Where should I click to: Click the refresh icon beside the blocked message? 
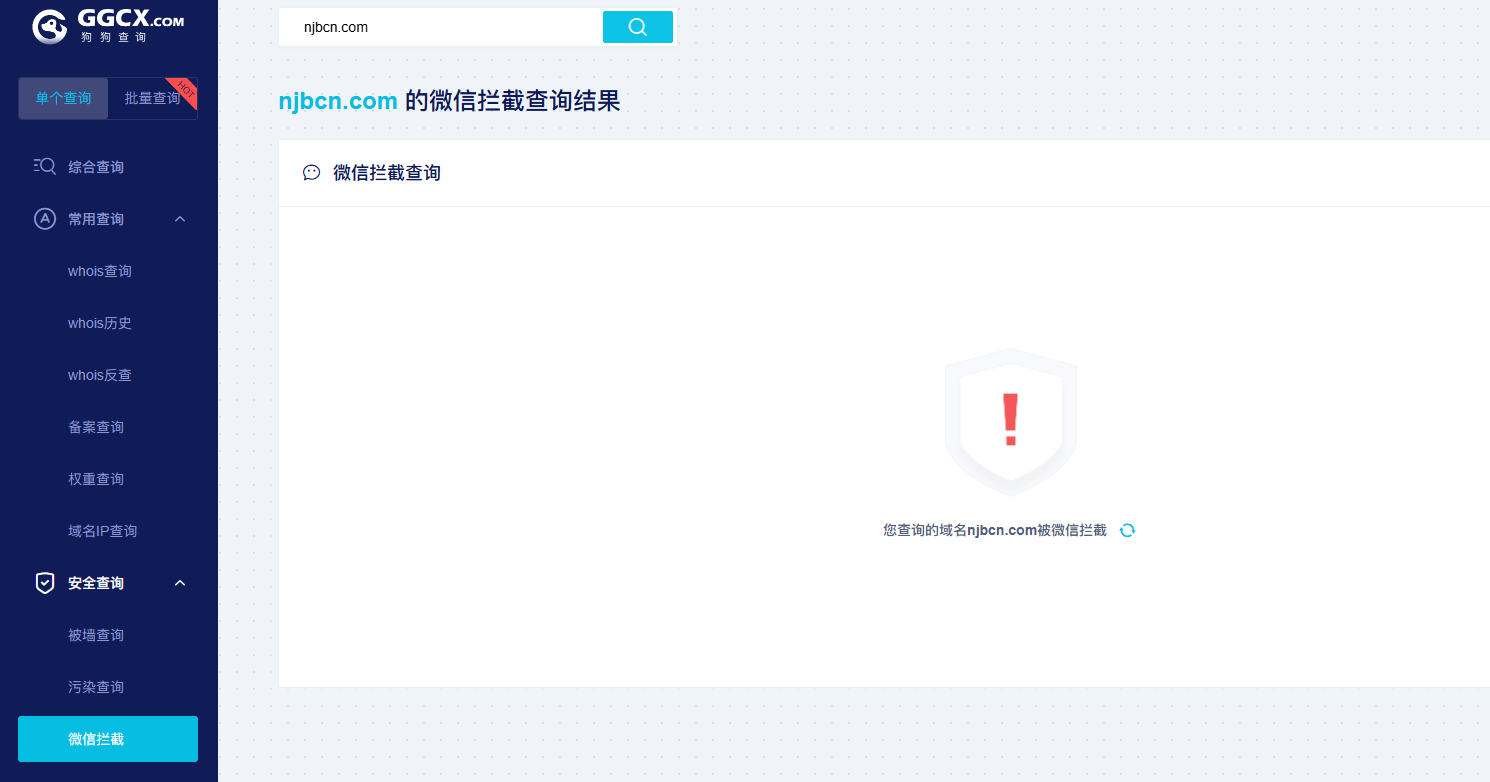[1127, 530]
